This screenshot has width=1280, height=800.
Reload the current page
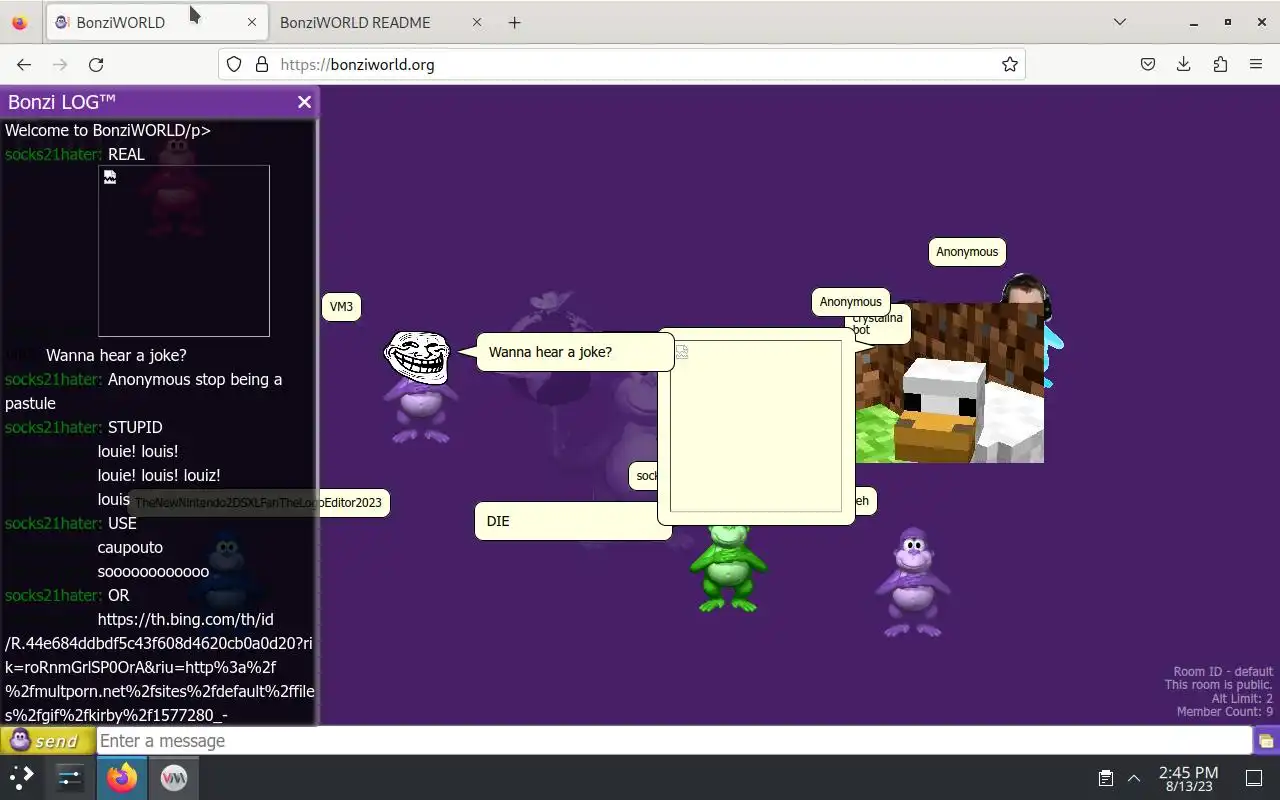(x=96, y=64)
